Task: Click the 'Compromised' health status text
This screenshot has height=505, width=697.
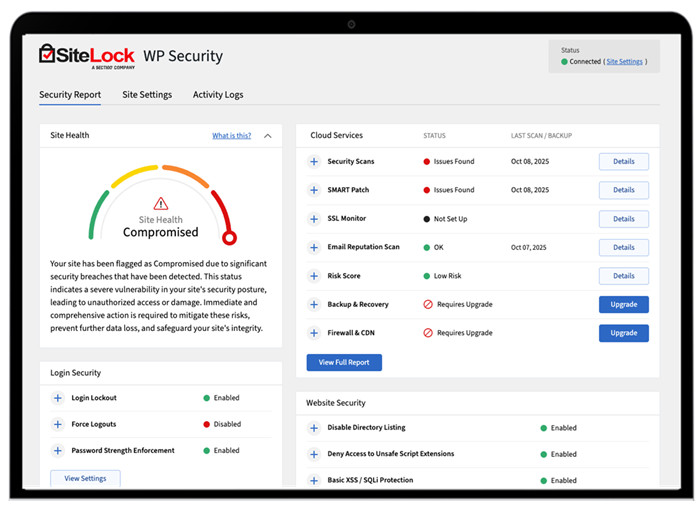Action: 160,232
